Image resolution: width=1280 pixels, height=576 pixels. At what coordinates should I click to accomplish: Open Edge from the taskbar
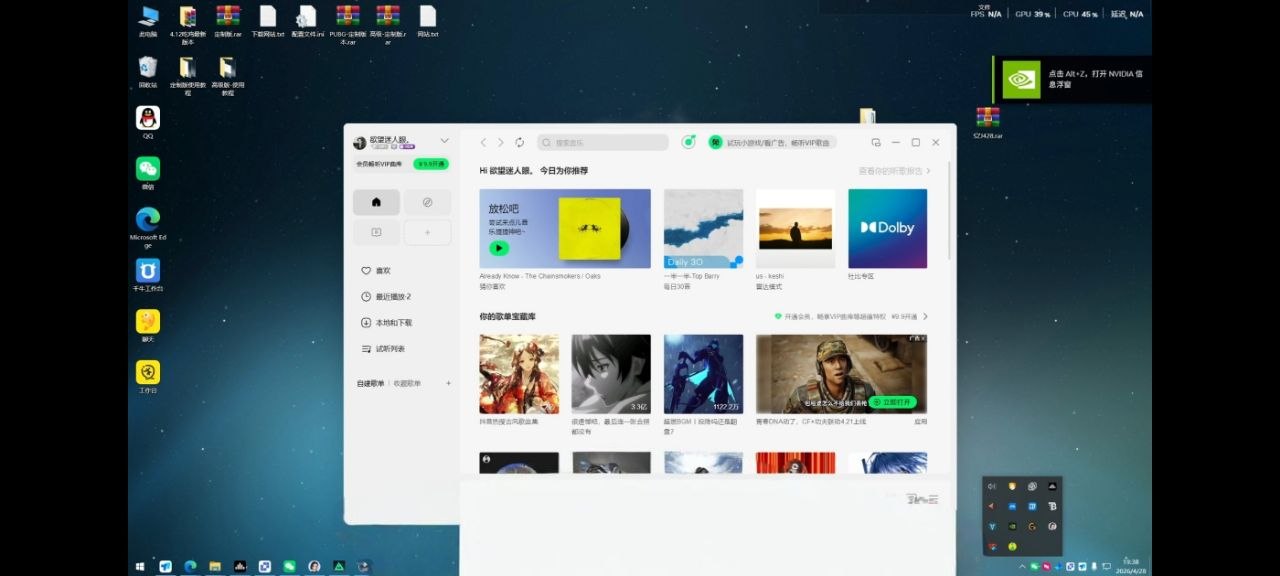(190, 566)
